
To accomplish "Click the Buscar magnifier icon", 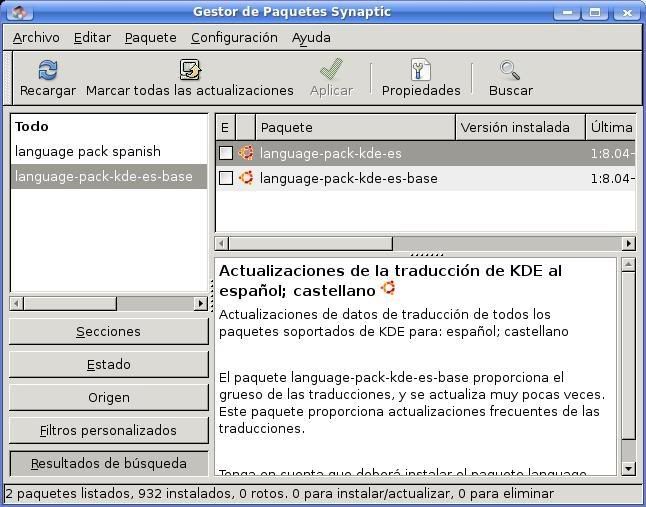I will pos(510,70).
